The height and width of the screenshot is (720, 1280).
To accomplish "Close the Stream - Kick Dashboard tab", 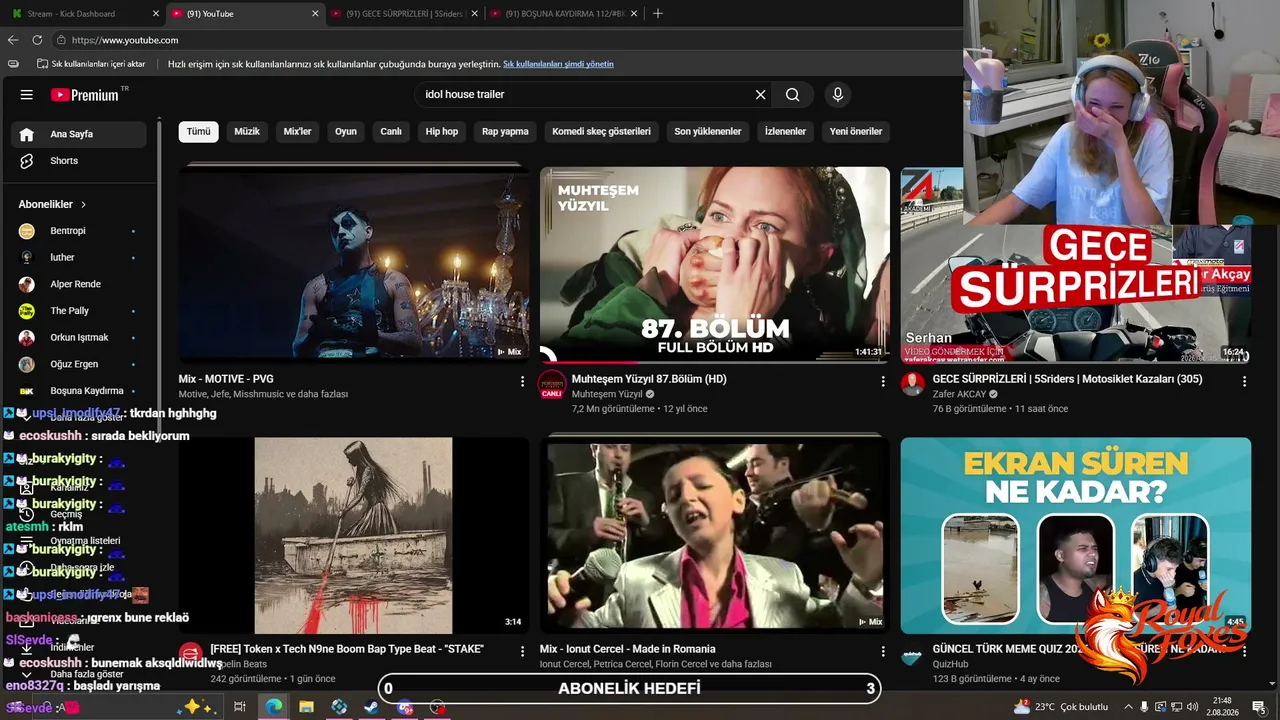I will coord(156,14).
